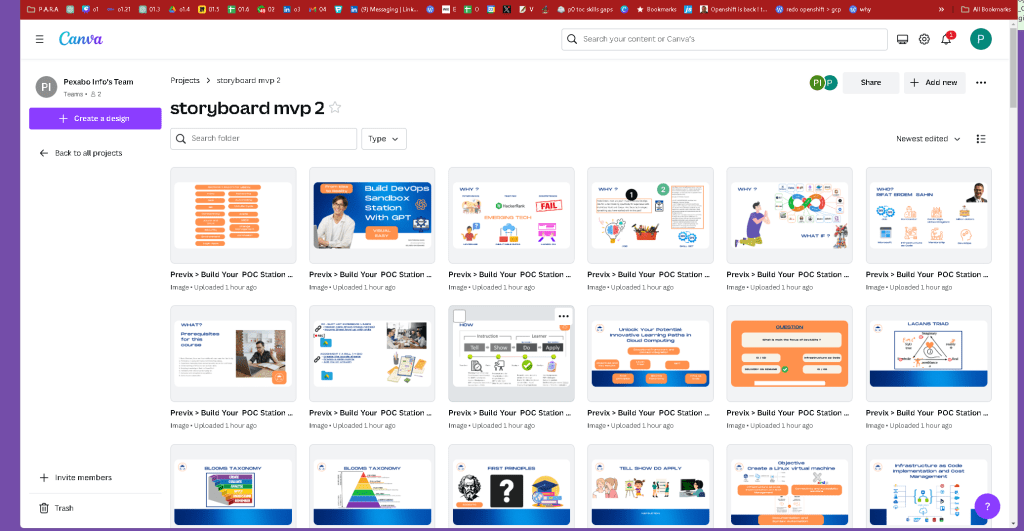Open the o1.4 Google Drive bookmark
The height and width of the screenshot is (531, 1024).
[179, 9]
